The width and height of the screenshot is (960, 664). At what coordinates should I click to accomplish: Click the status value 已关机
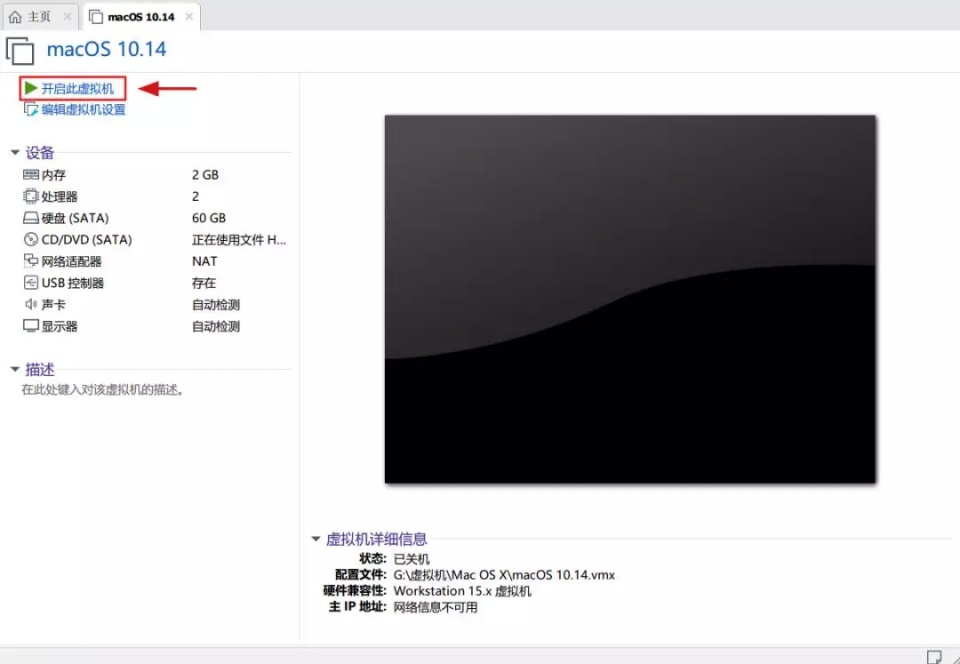(411, 559)
